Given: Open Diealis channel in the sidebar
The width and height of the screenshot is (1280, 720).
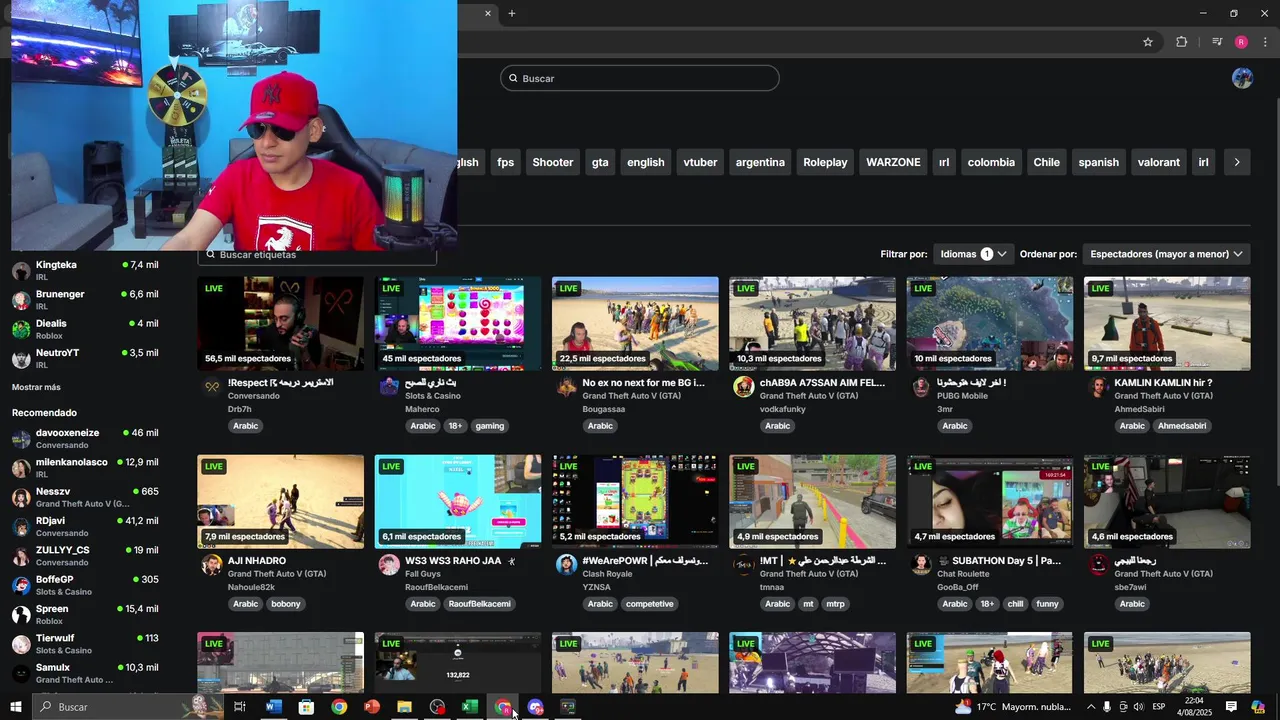Looking at the screenshot, I should click(85, 329).
